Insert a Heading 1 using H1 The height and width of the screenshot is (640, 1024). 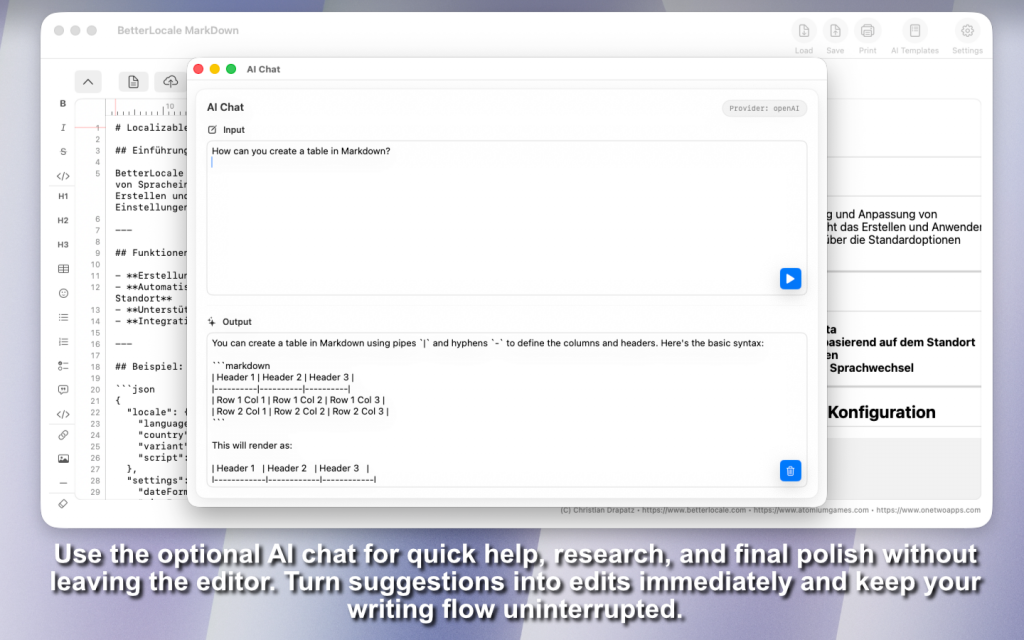(63, 196)
